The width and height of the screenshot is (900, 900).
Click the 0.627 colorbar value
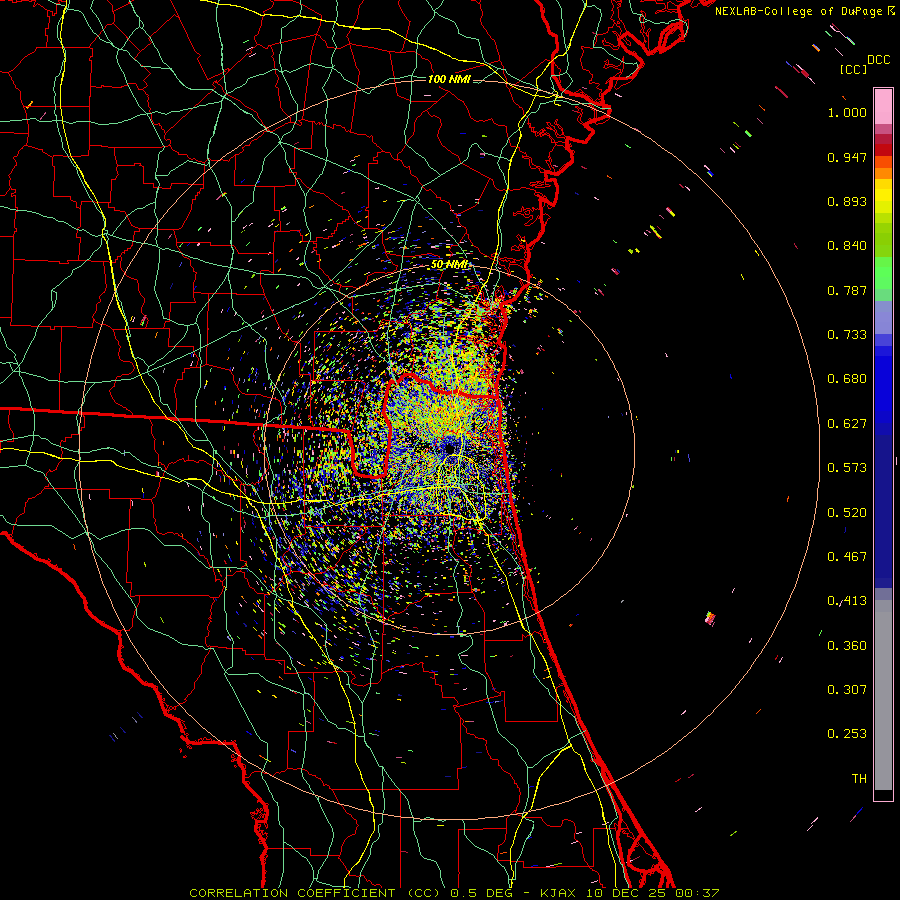(x=847, y=424)
